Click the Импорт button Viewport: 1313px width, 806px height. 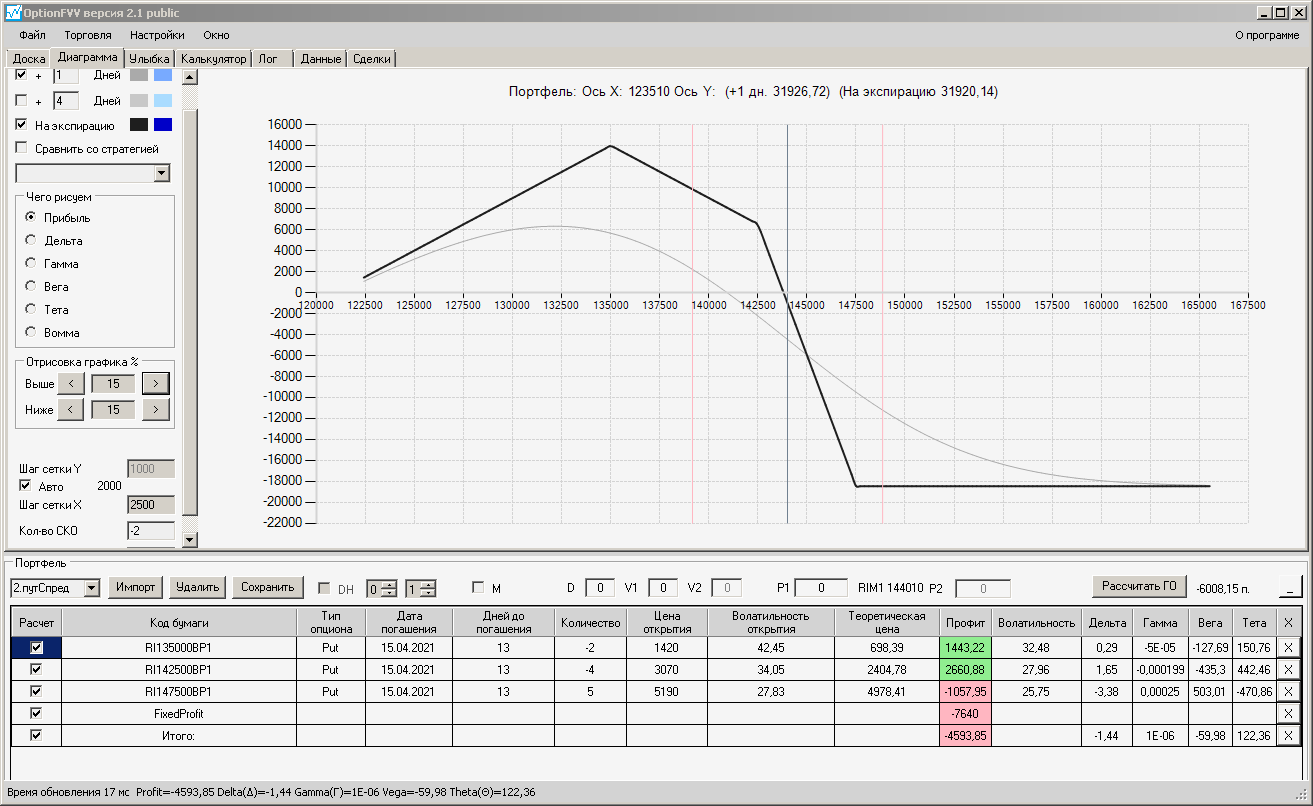[136, 587]
